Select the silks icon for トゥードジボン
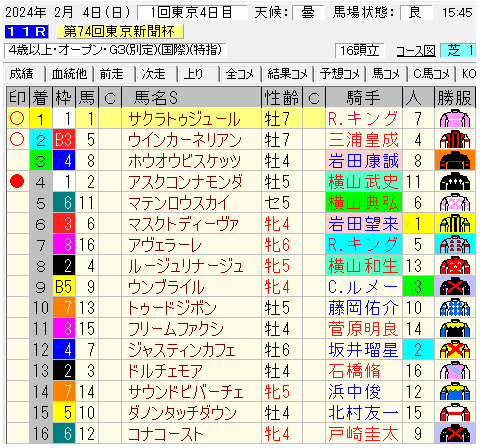 click(455, 308)
